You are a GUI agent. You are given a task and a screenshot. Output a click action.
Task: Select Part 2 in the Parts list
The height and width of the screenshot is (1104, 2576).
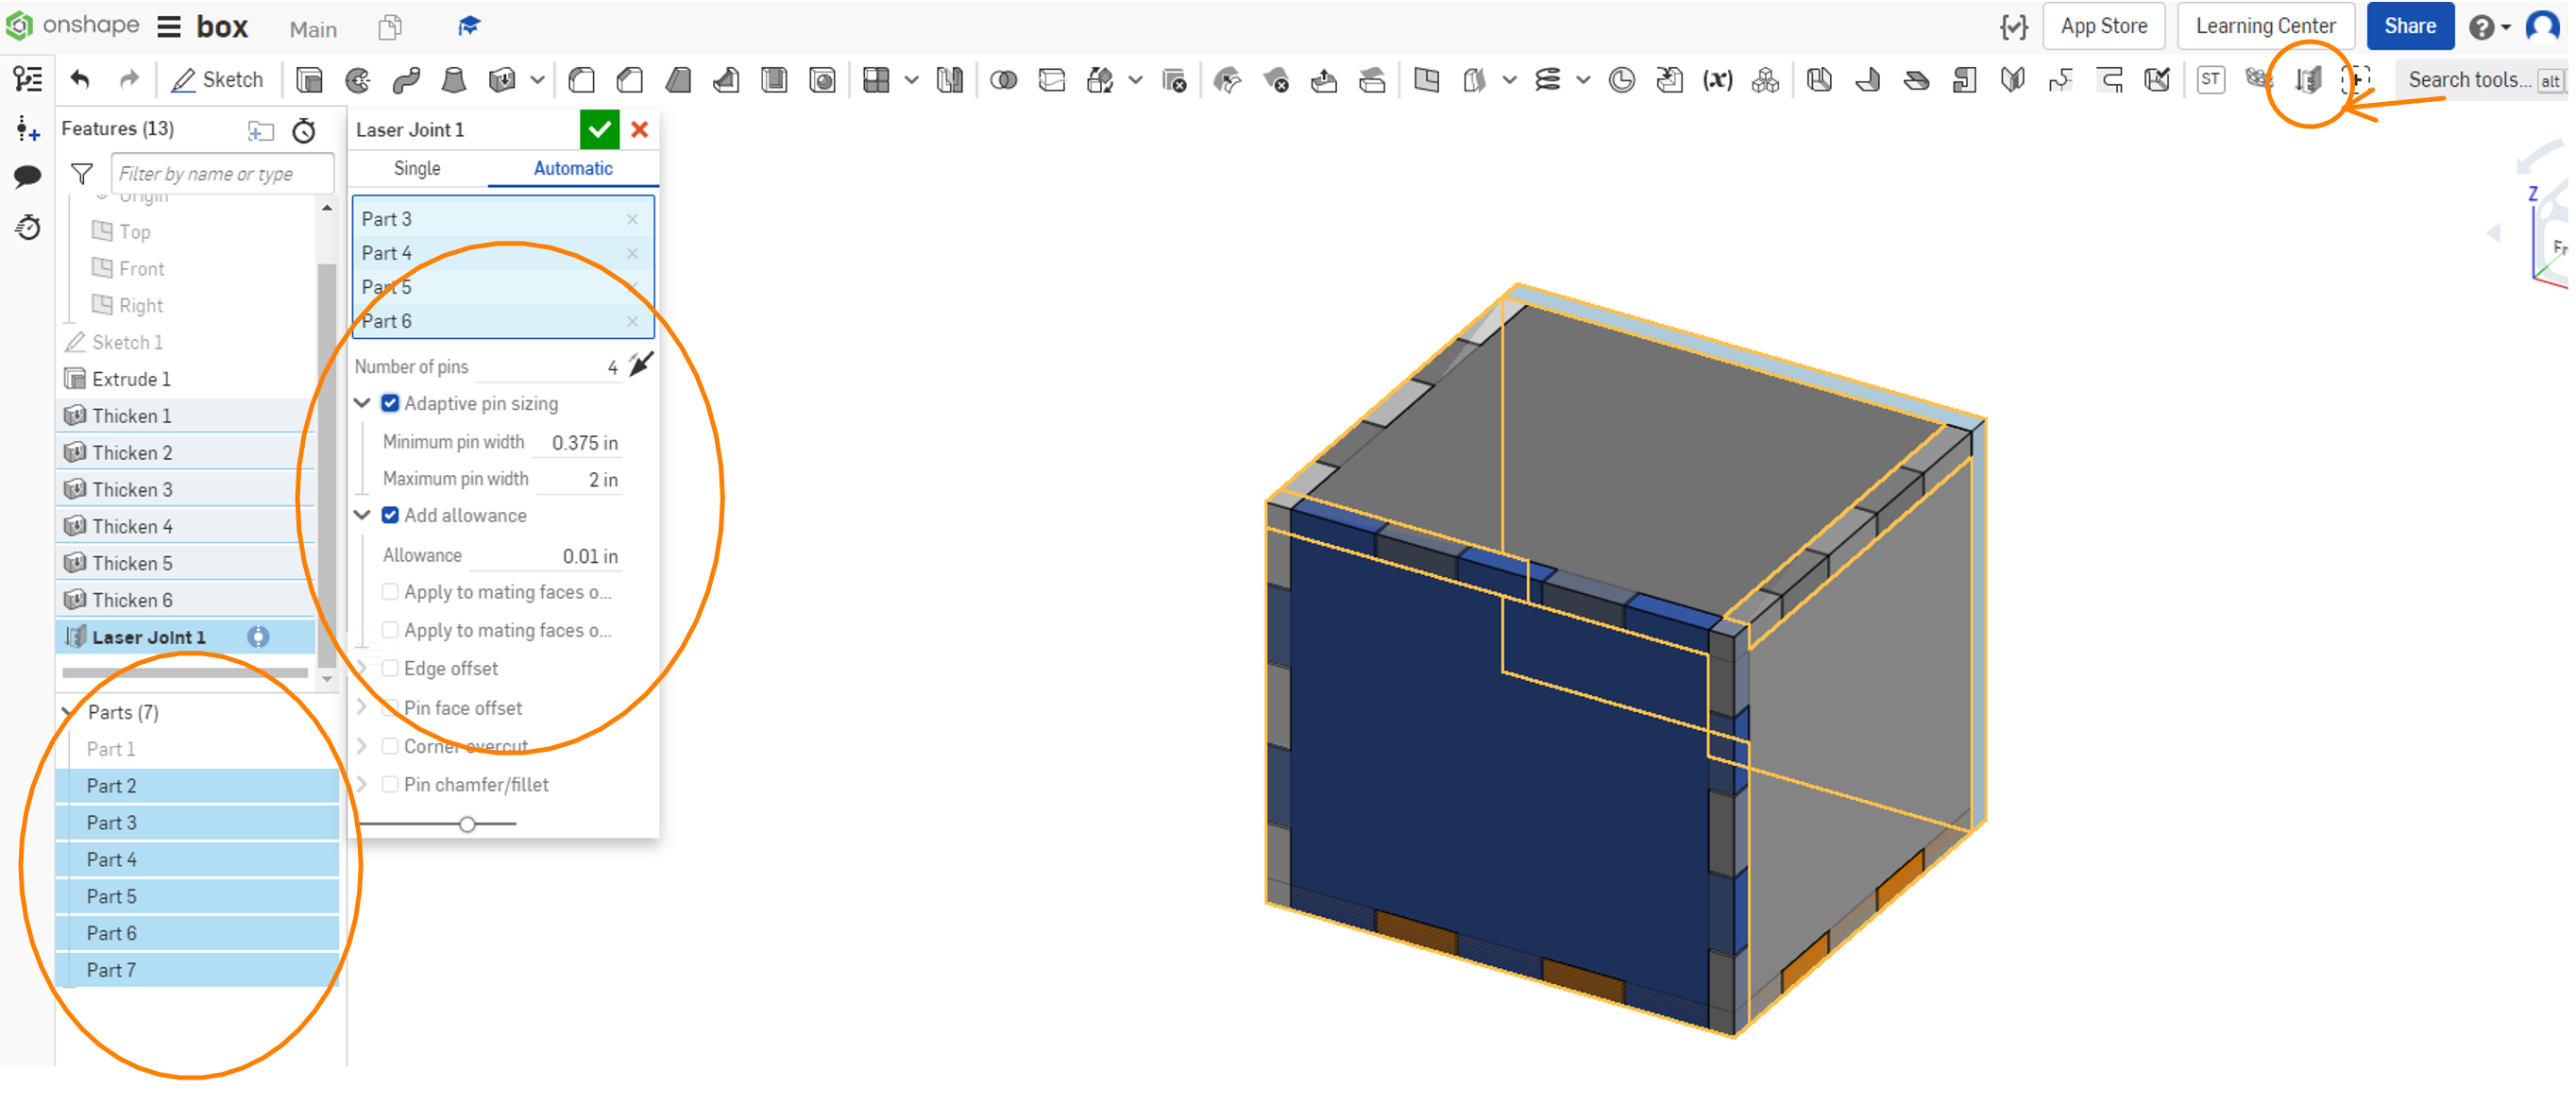198,786
